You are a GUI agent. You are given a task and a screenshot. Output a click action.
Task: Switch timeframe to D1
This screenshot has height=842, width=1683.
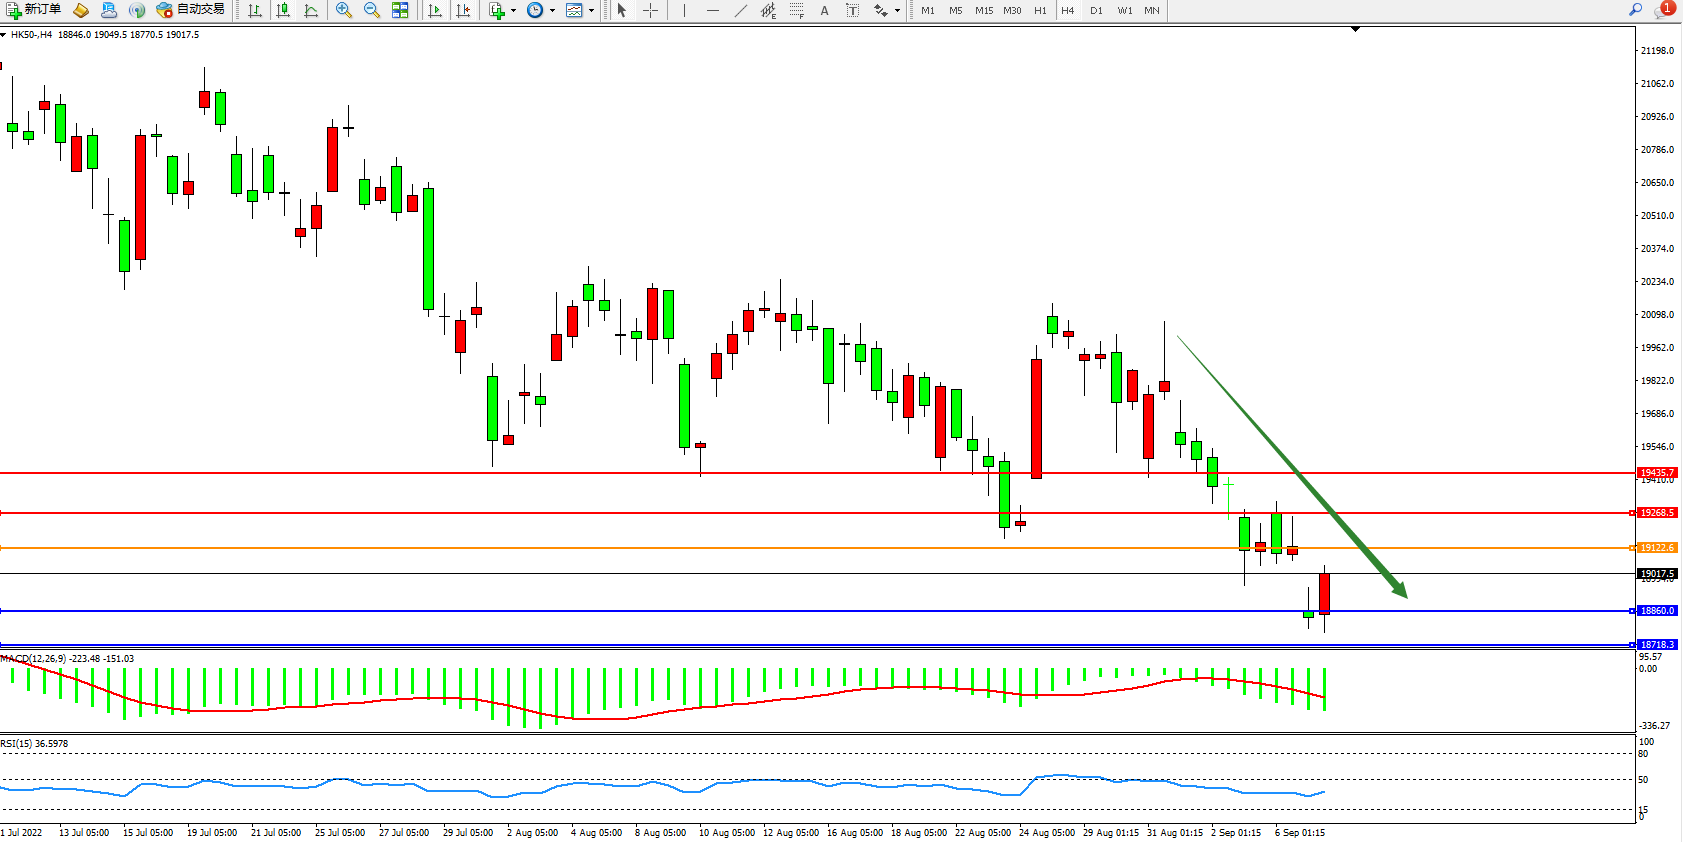pyautogui.click(x=1096, y=10)
